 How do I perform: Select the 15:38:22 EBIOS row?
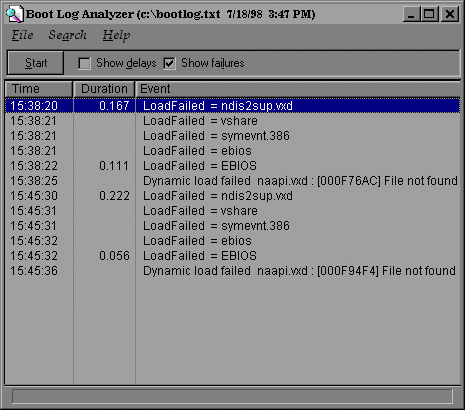coord(233,166)
